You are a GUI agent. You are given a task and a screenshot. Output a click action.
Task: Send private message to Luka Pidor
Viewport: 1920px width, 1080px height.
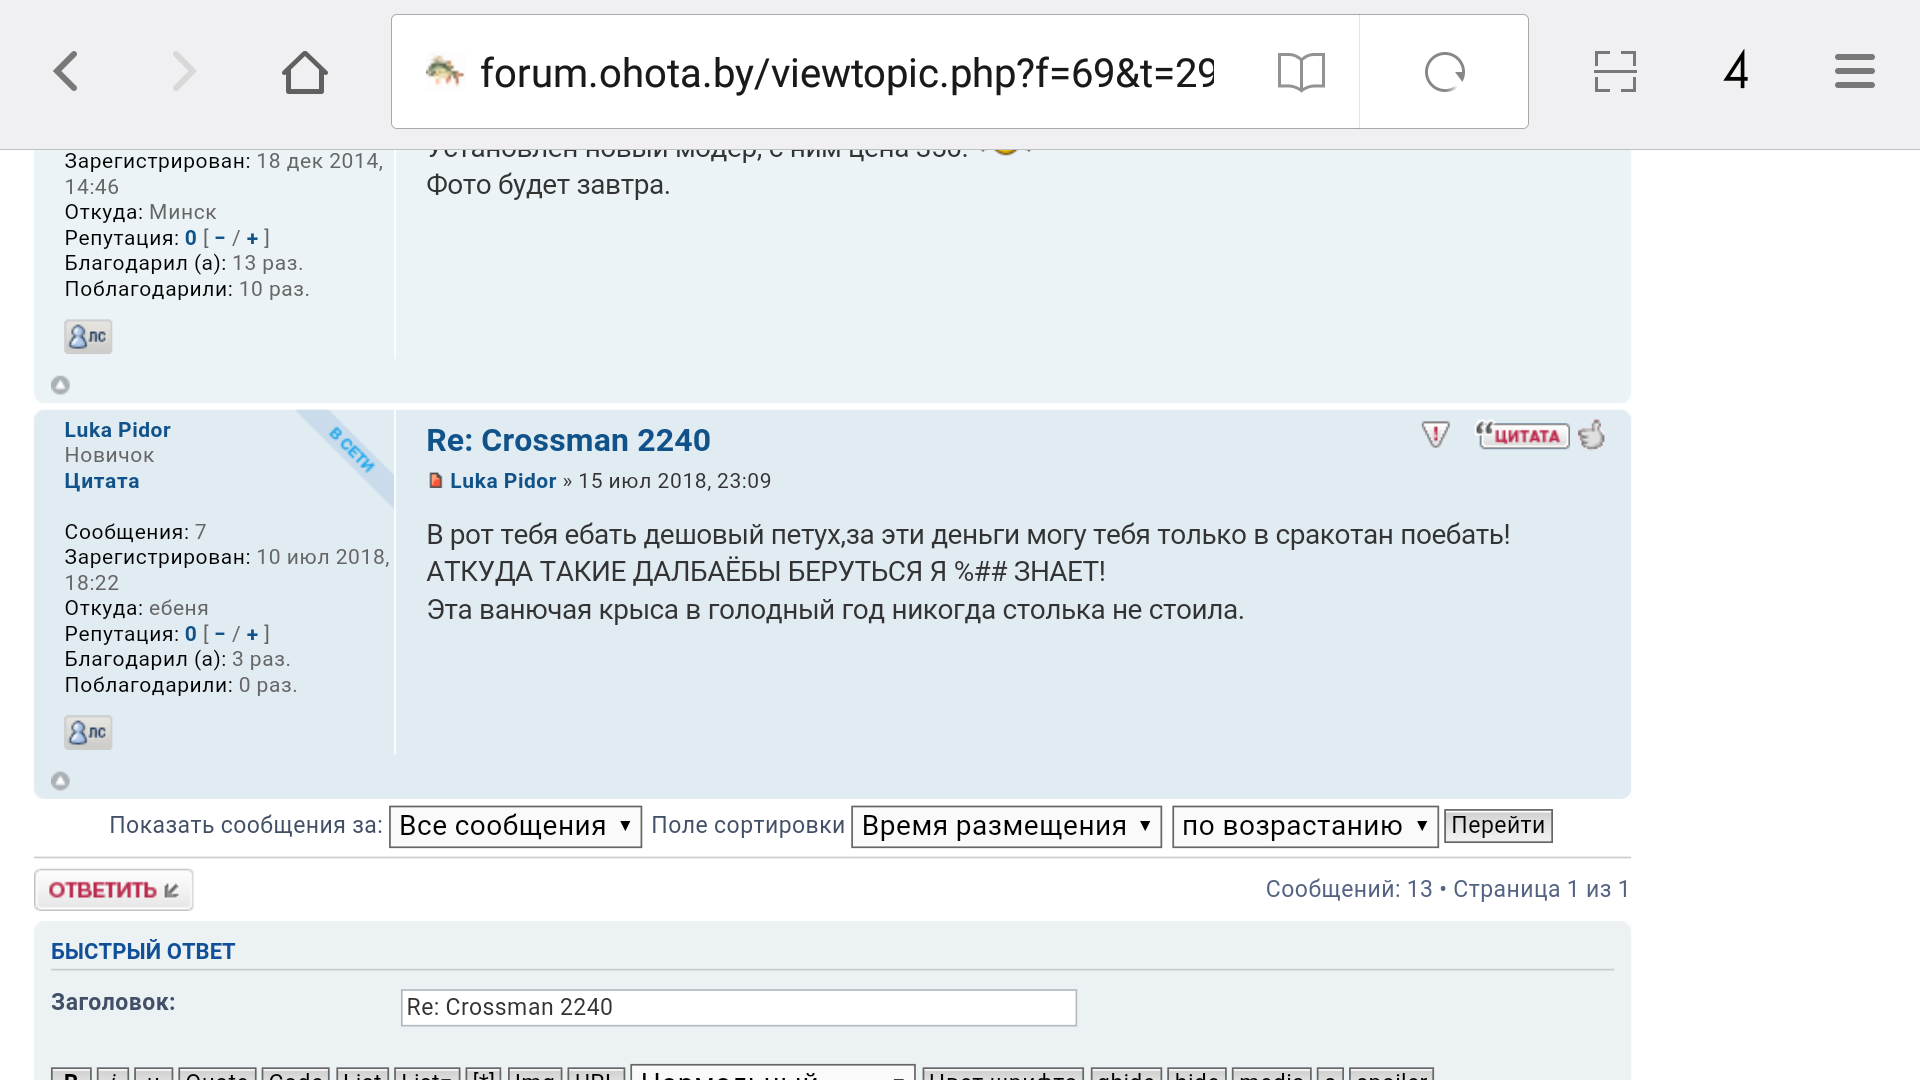point(88,732)
